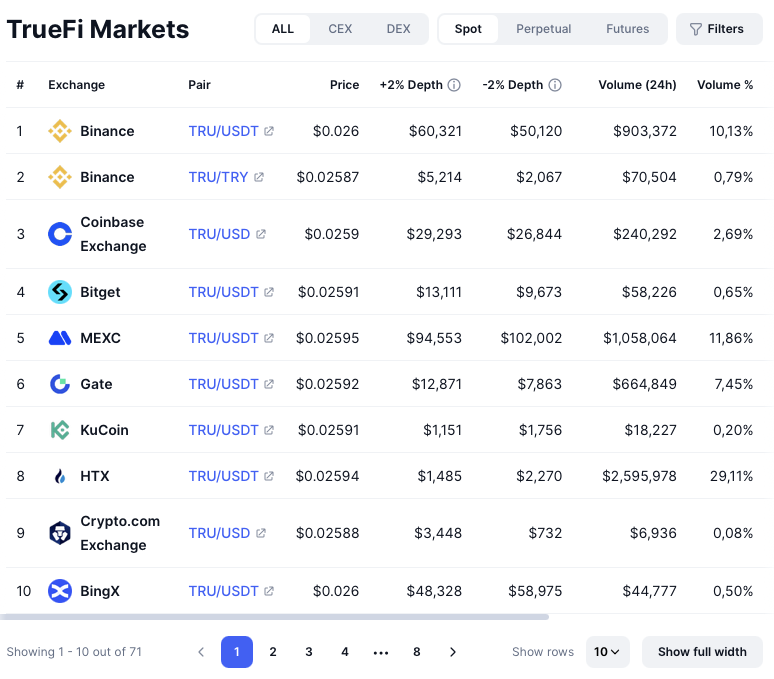Click the external link icon after Gate TRU/USDT
Image resolution: width=774 pixels, height=679 pixels.
[x=269, y=384]
